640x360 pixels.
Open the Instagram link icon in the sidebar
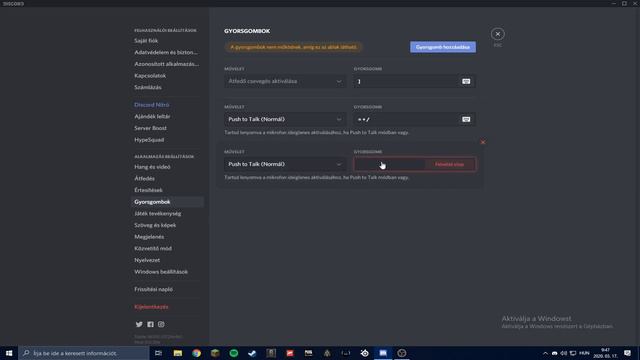161,324
